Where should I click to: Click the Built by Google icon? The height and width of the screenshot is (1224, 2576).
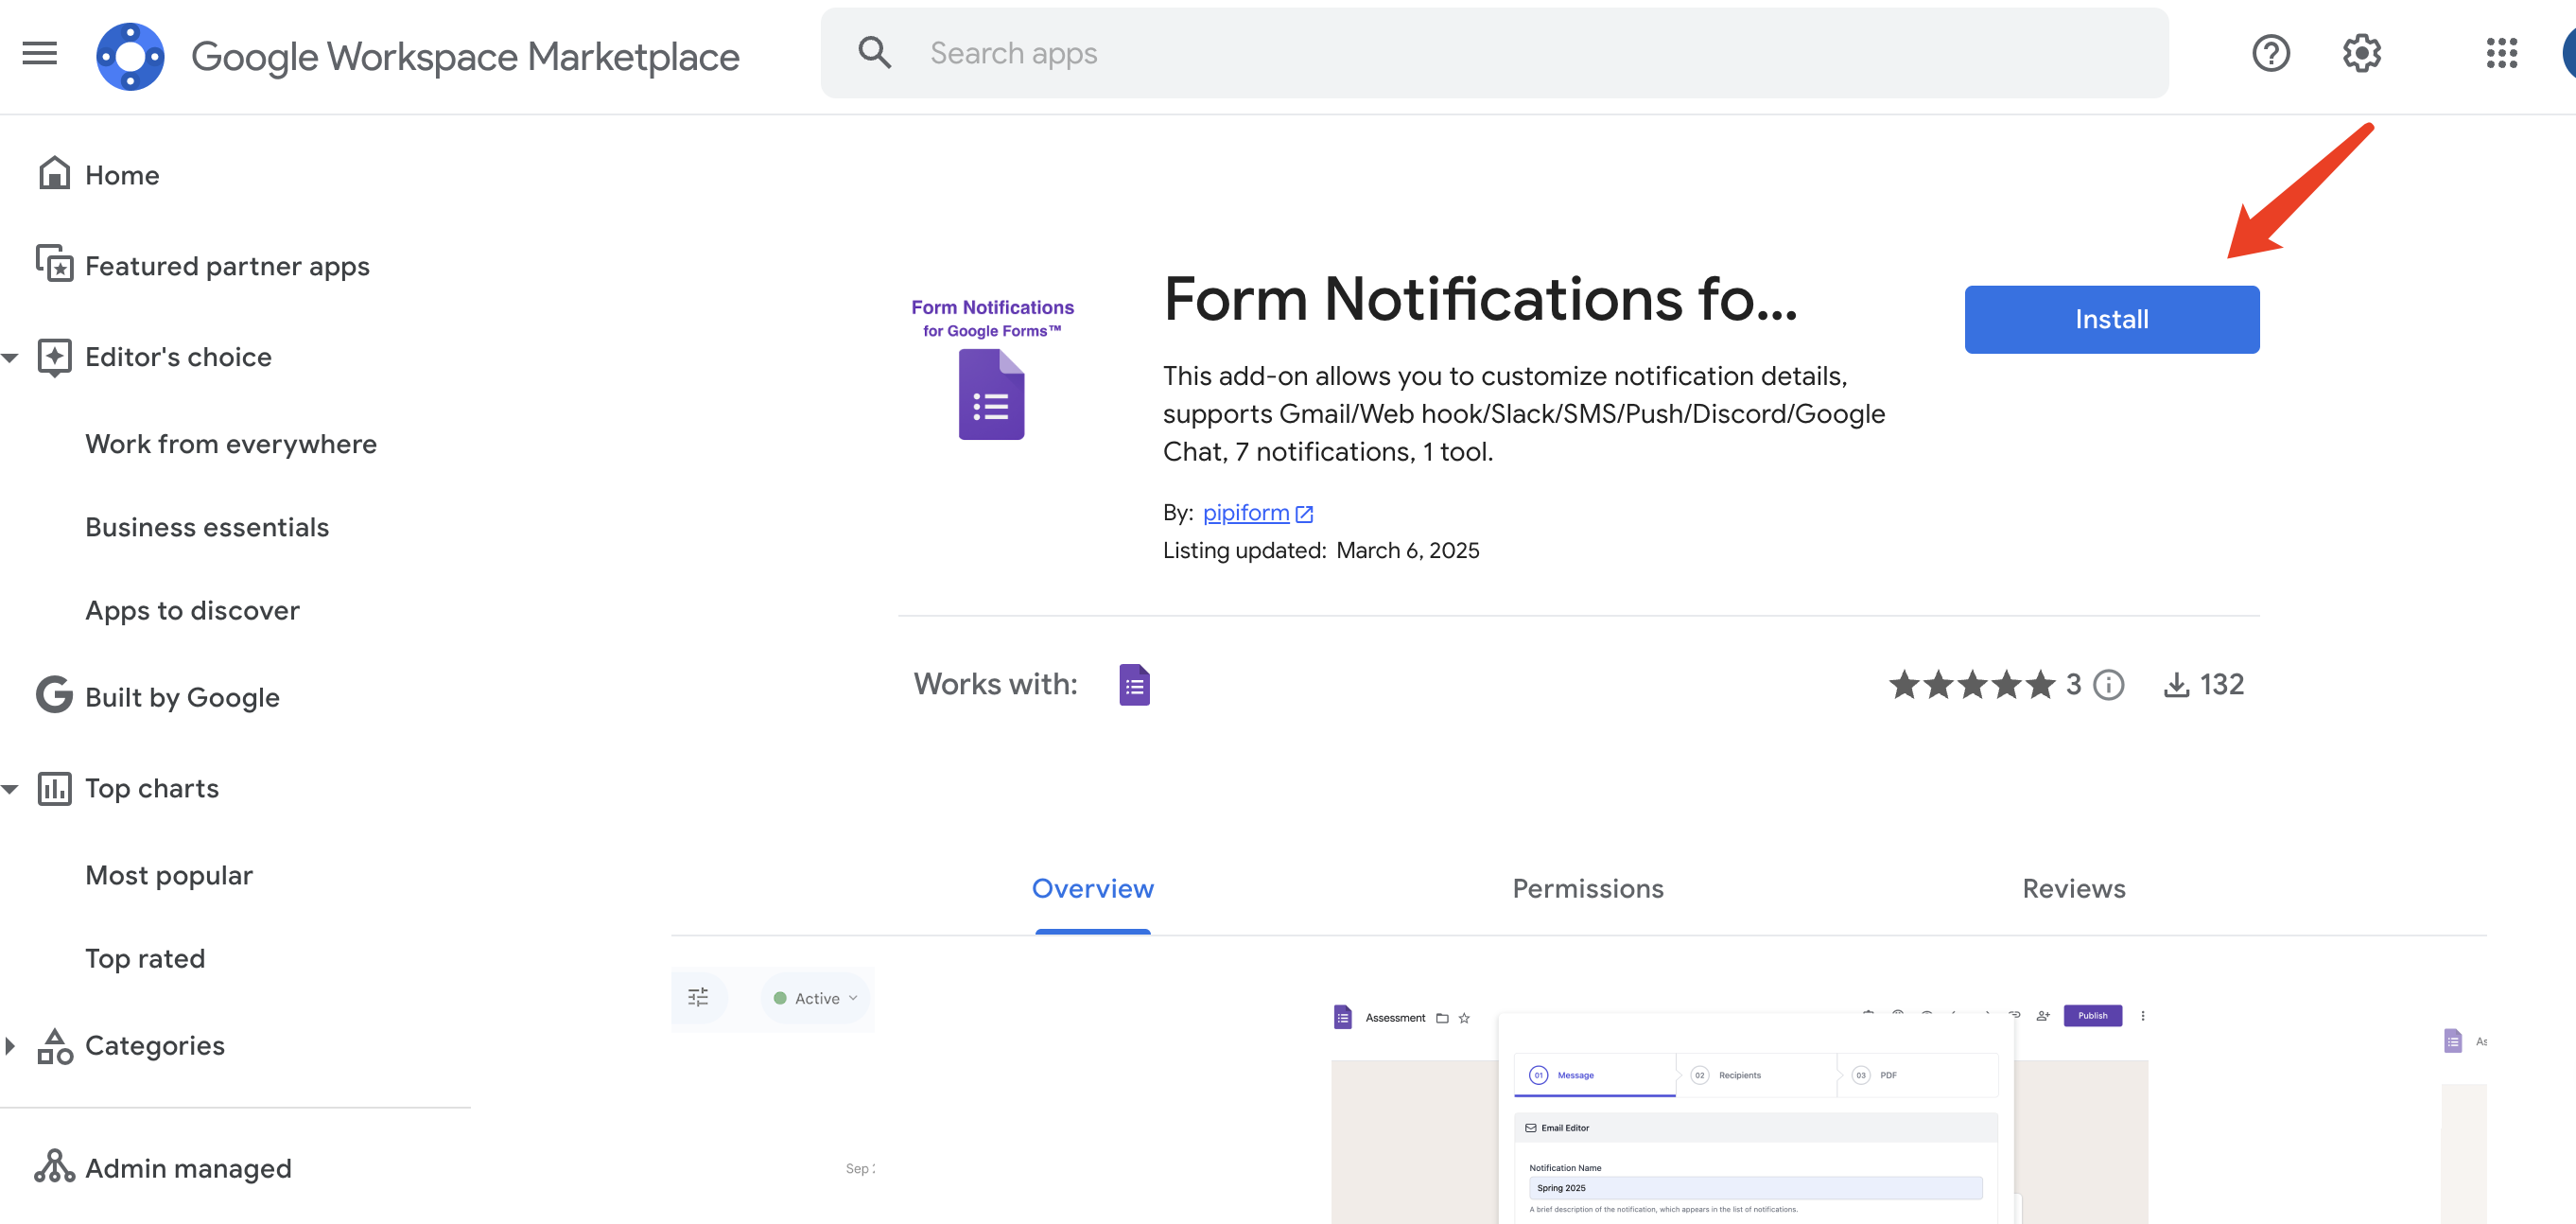click(x=53, y=695)
